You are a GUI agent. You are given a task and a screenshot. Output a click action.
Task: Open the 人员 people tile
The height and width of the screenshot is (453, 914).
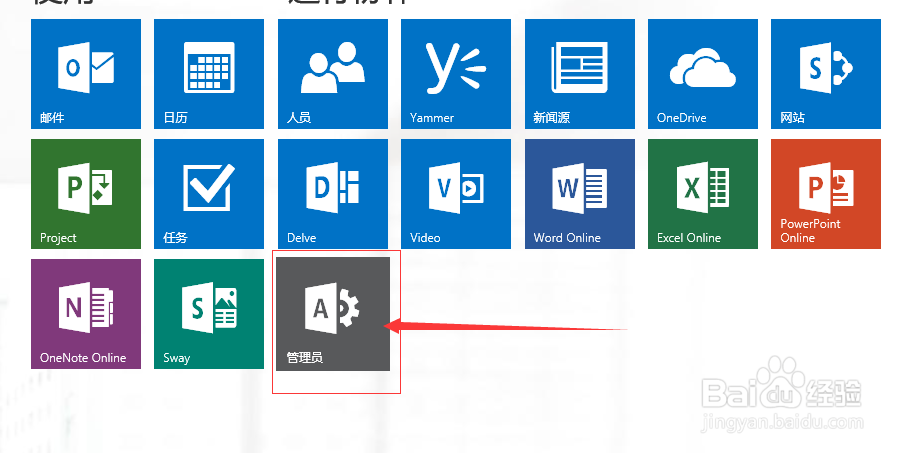(x=333, y=73)
